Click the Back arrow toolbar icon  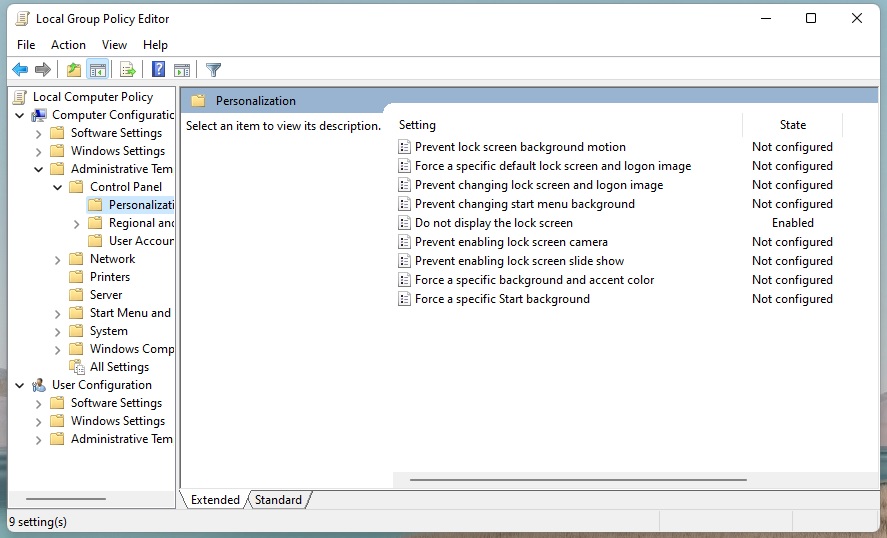[20, 70]
